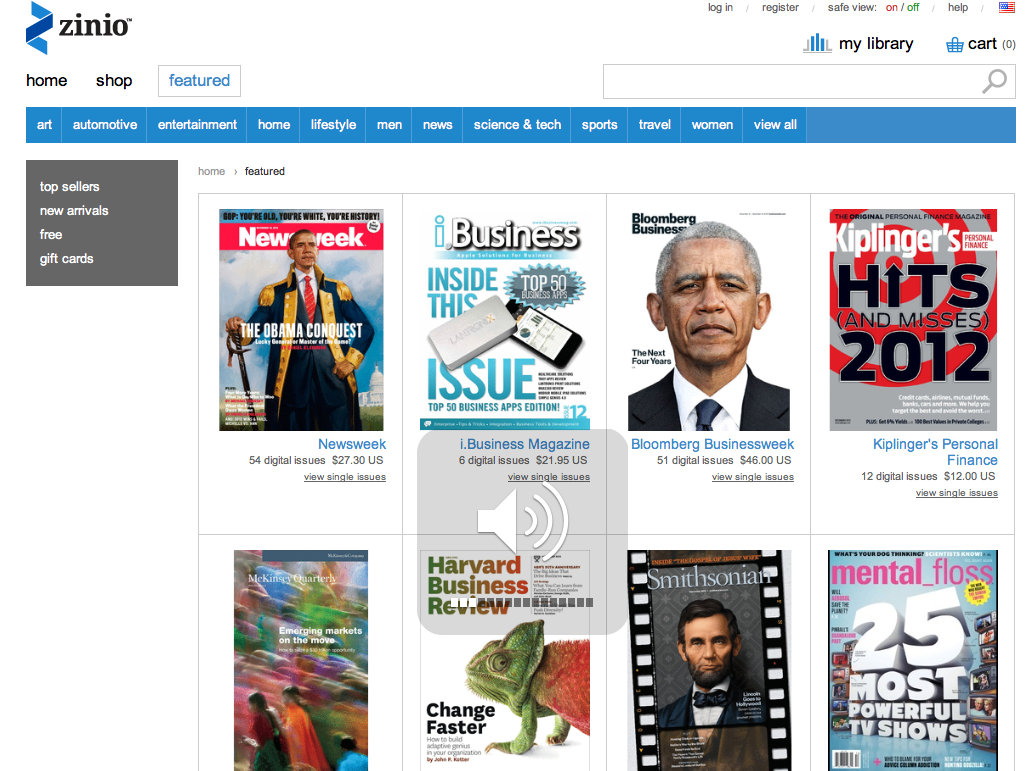
Task: Click the featured breadcrumb text
Action: pos(265,171)
